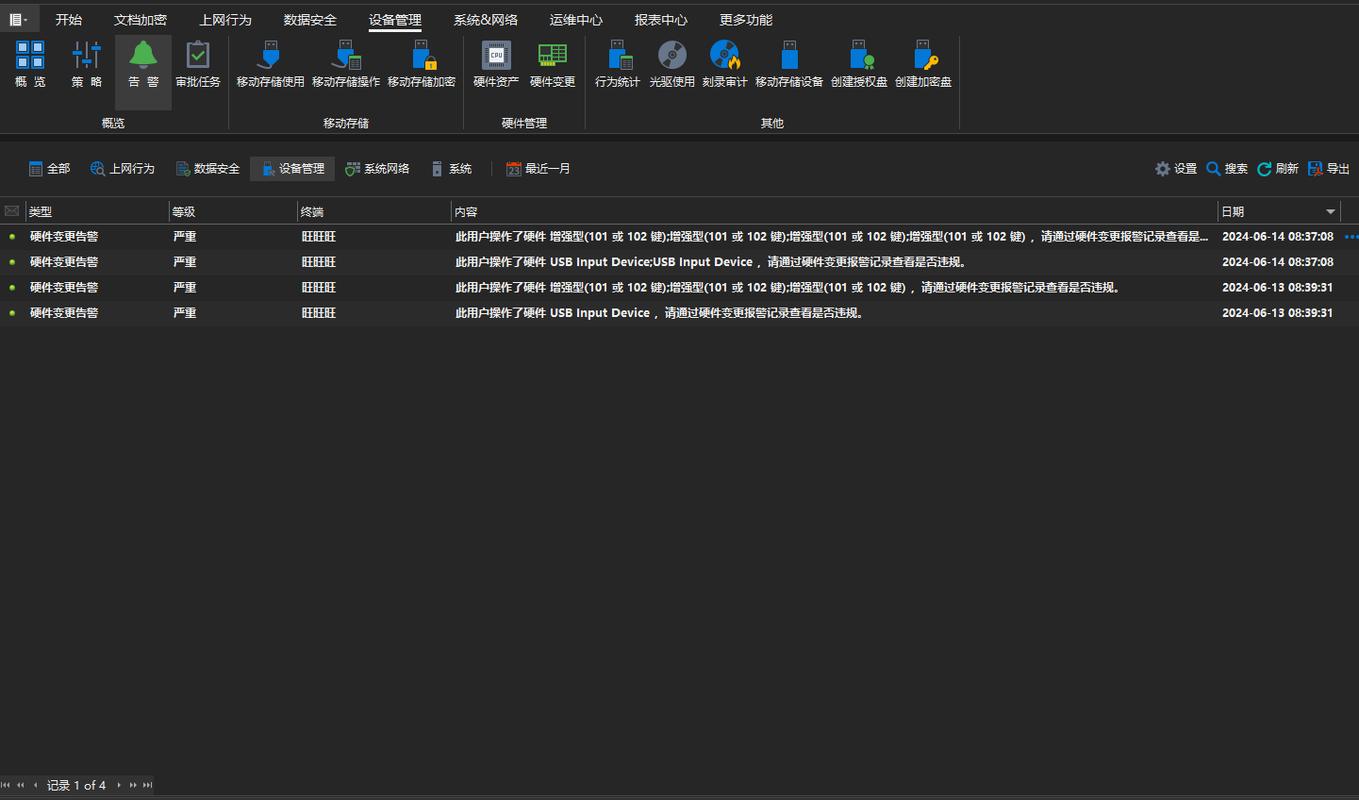Sort by the 等级 column header
This screenshot has width=1359, height=800.
[x=233, y=212]
